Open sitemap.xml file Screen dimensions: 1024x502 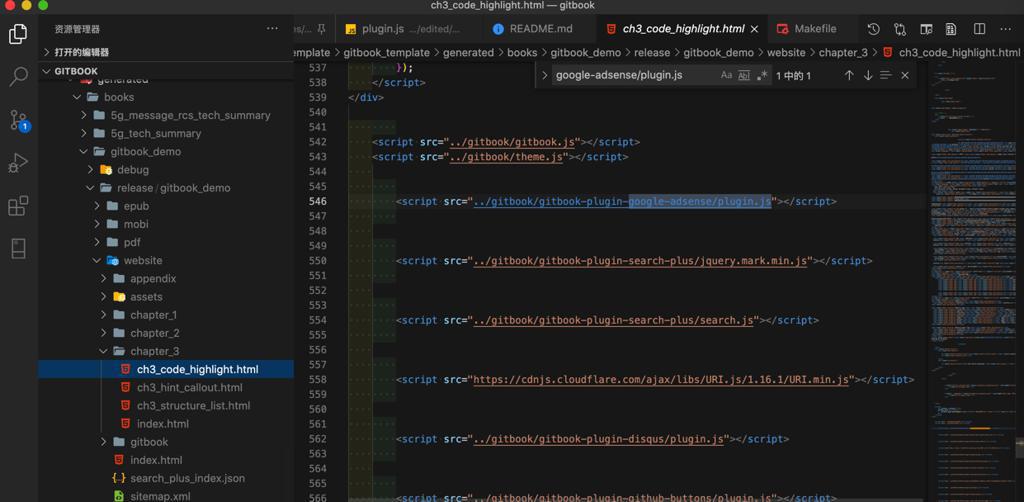click(166, 496)
